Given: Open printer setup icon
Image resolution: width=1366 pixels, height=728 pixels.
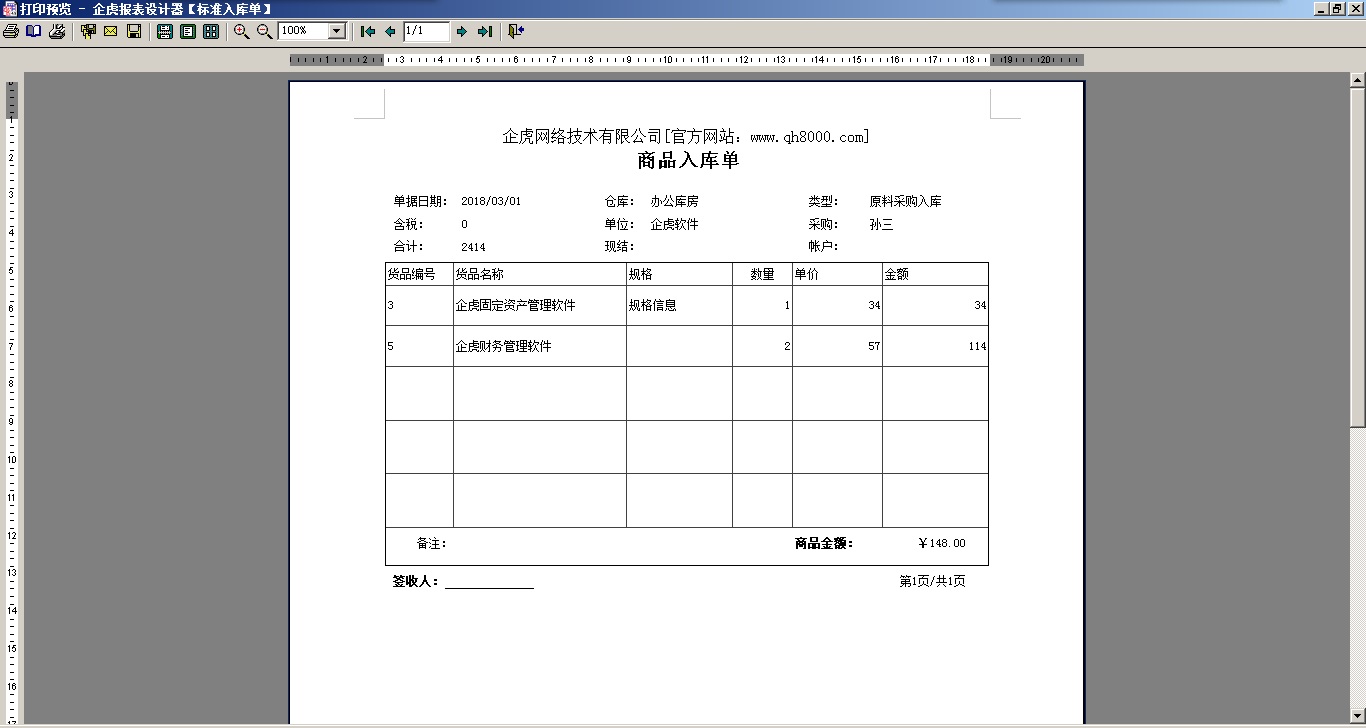Looking at the screenshot, I should (x=57, y=32).
